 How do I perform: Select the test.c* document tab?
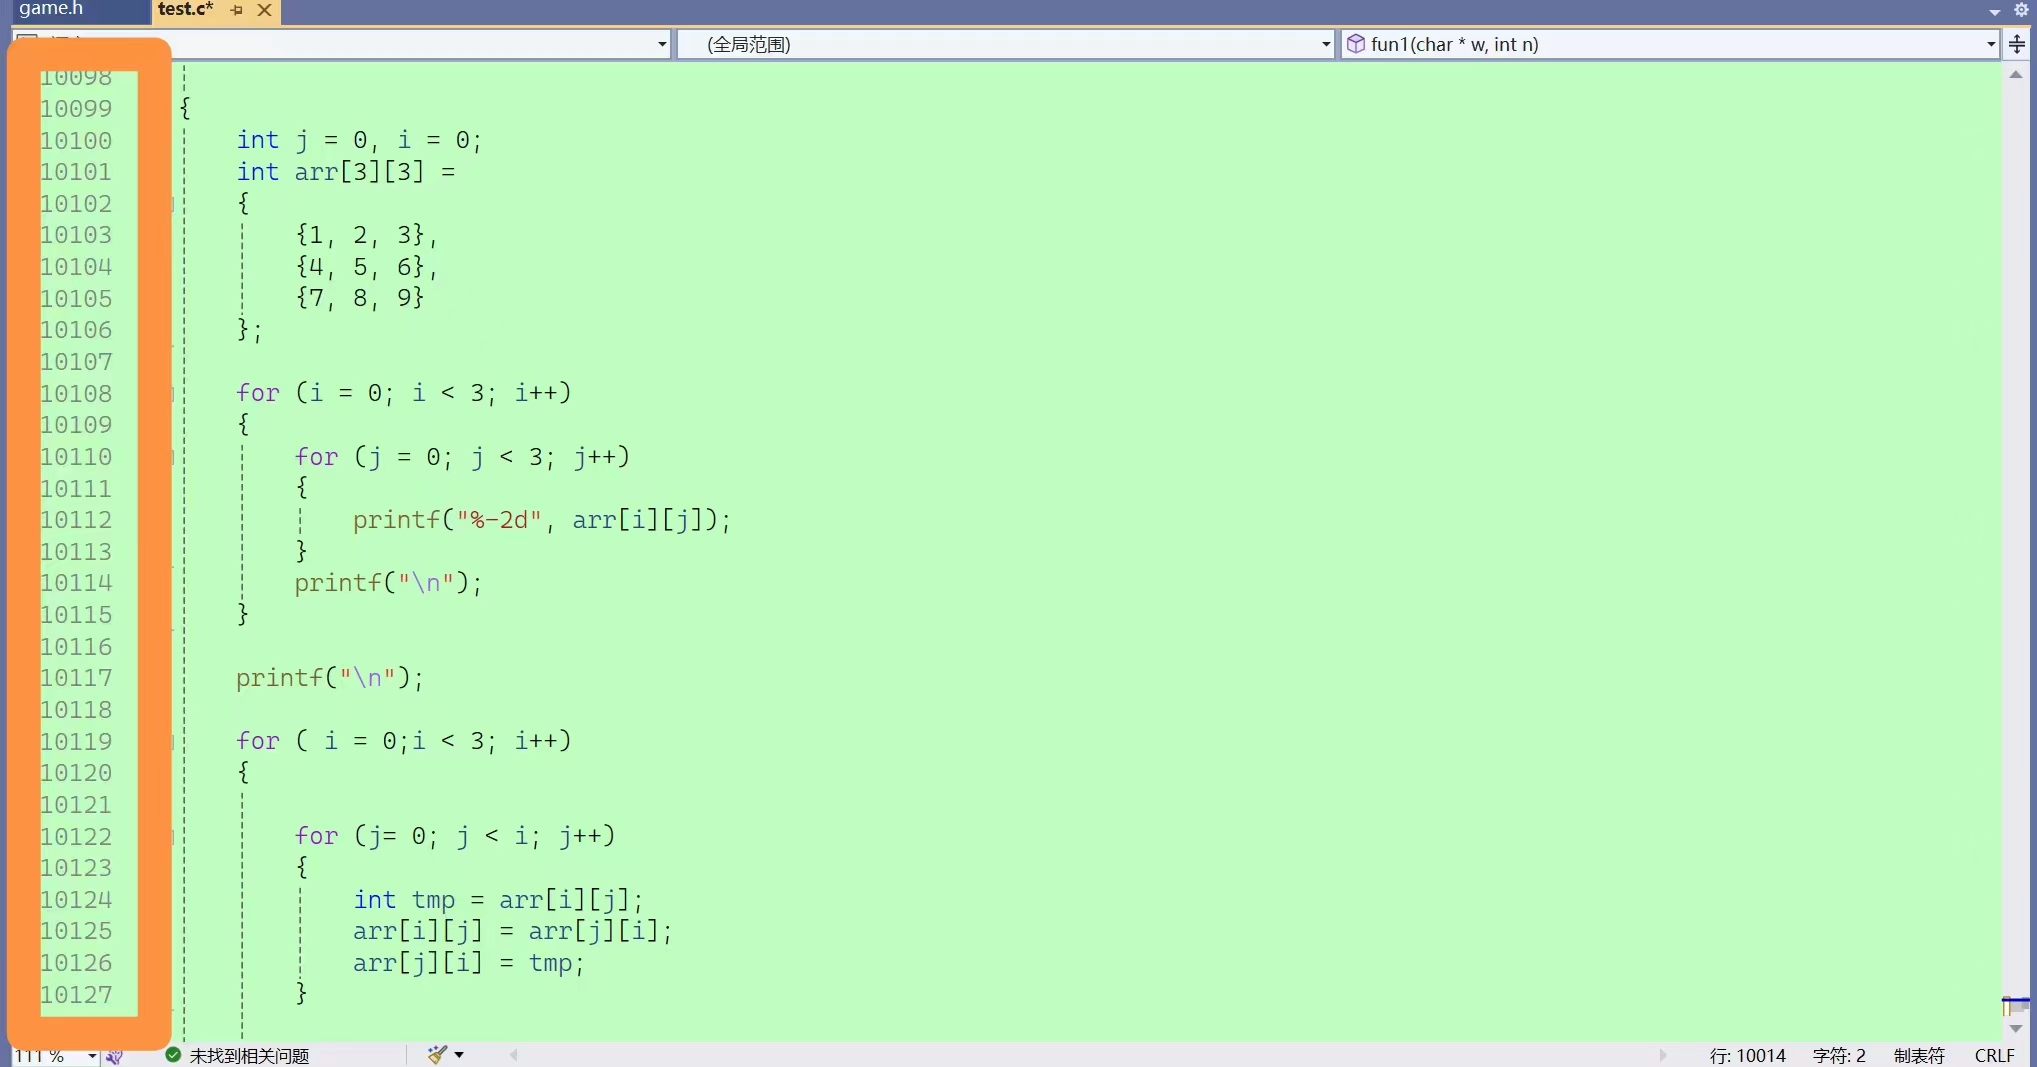point(185,9)
